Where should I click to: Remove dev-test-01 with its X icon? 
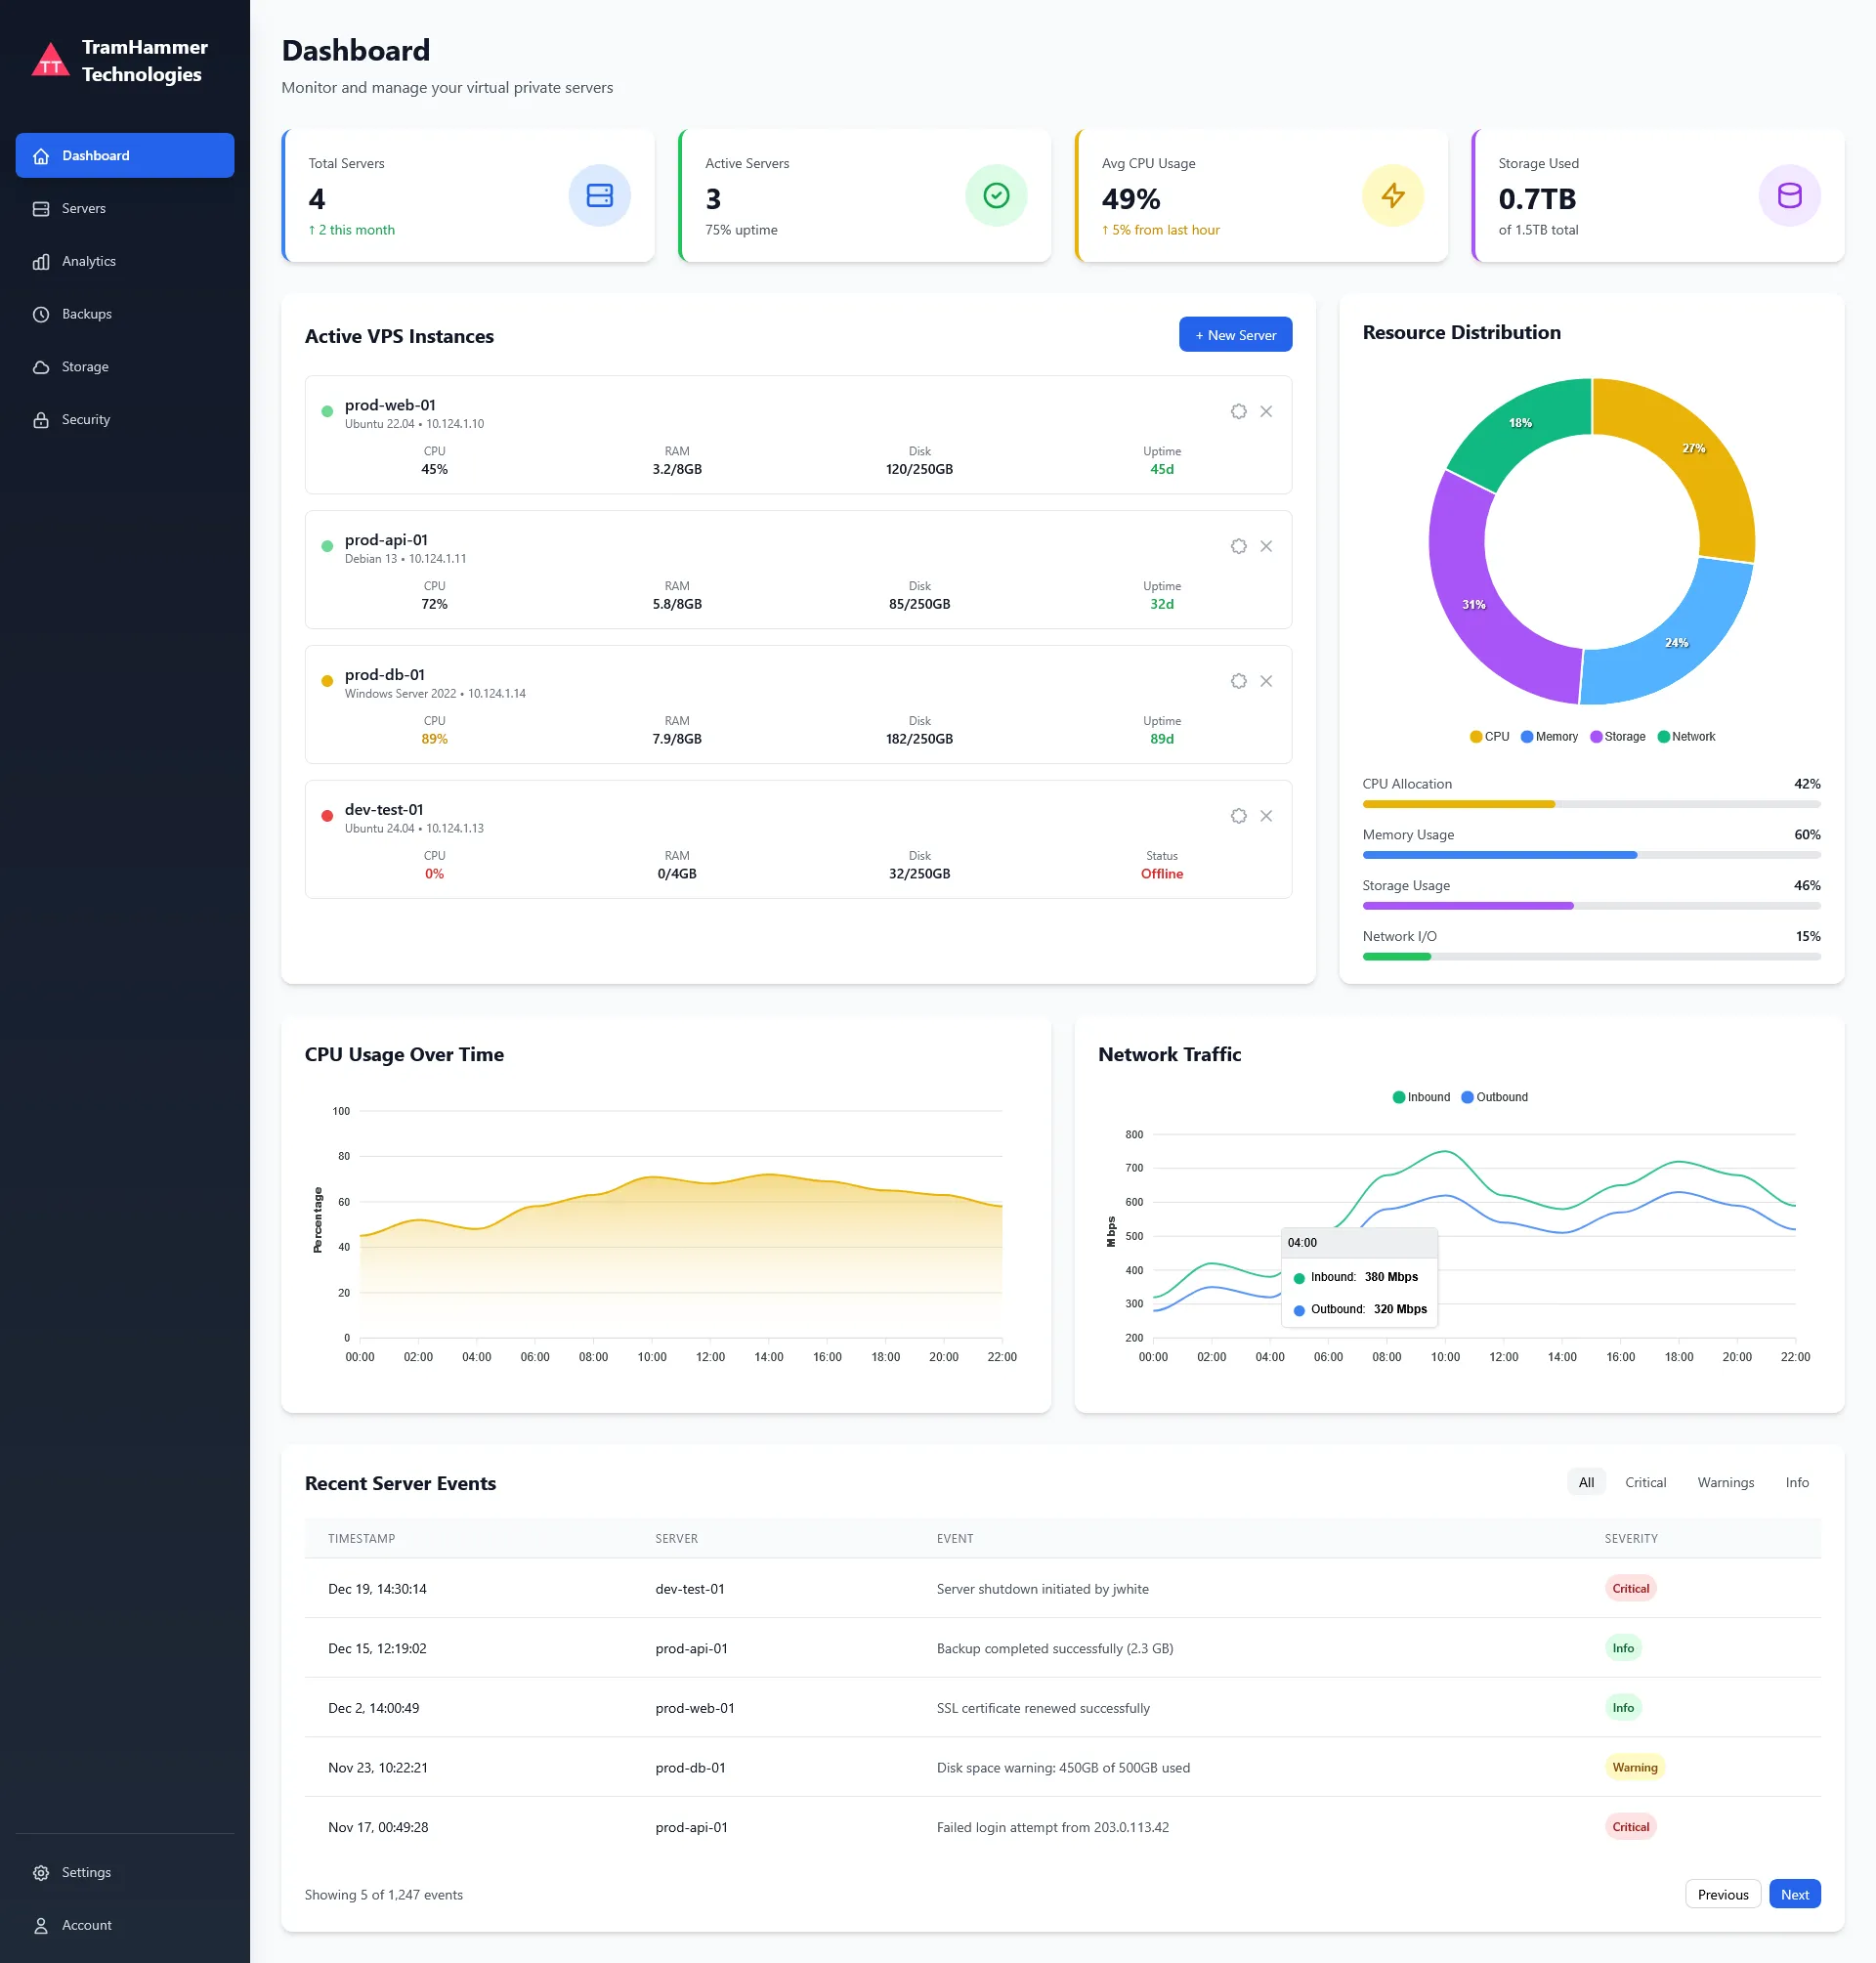click(1266, 817)
